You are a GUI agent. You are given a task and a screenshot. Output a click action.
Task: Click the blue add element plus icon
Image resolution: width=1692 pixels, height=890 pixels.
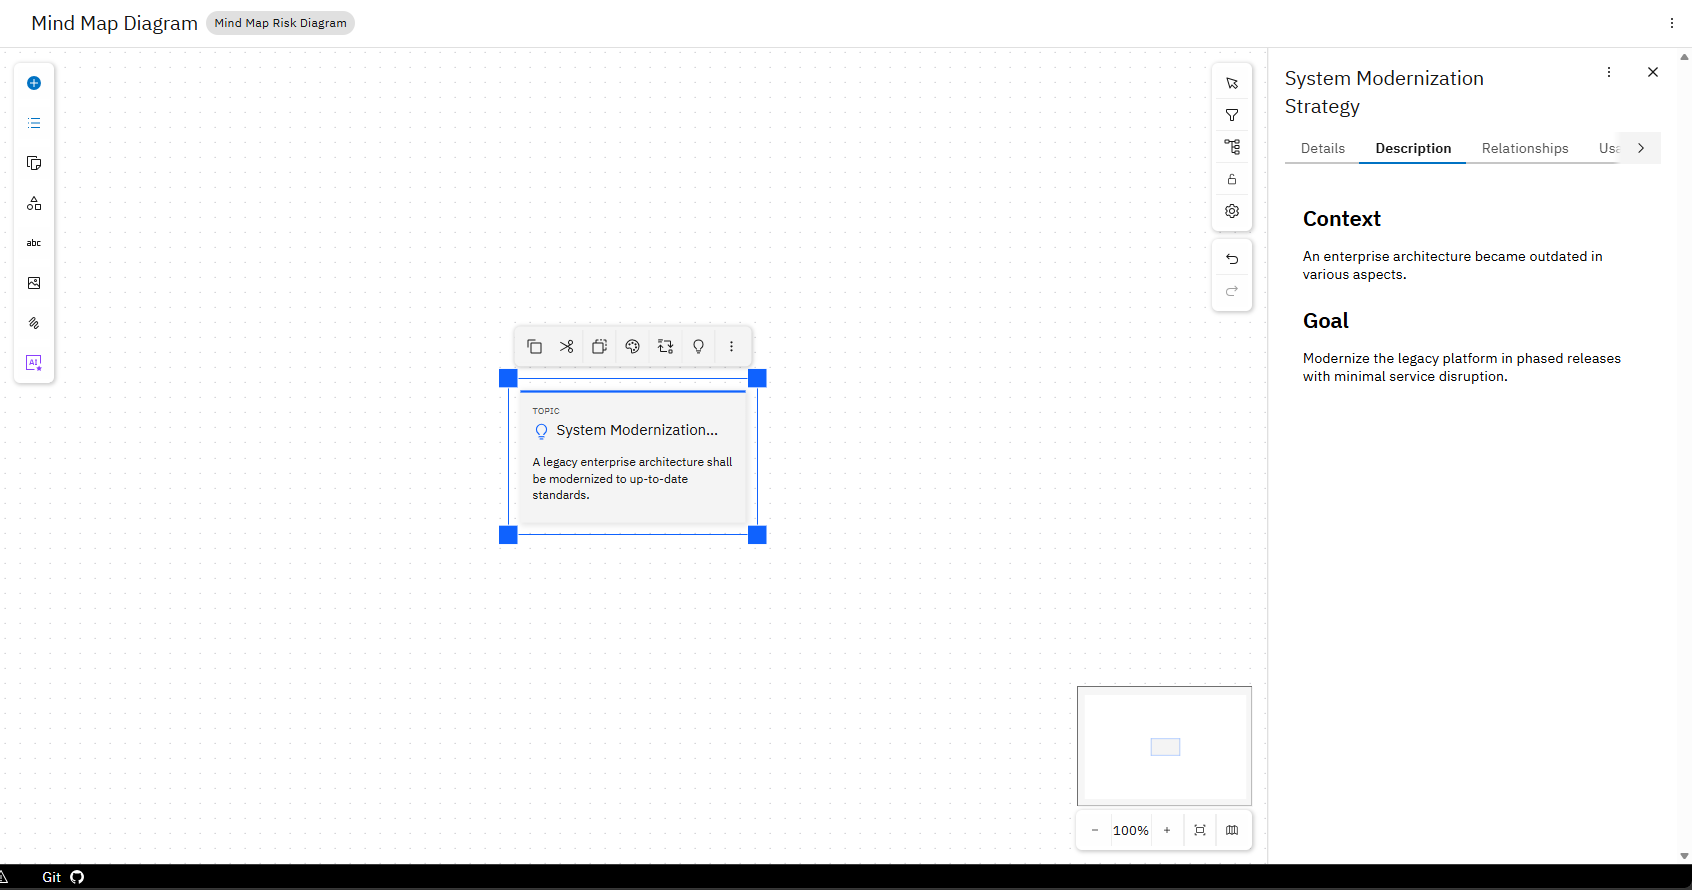point(34,83)
